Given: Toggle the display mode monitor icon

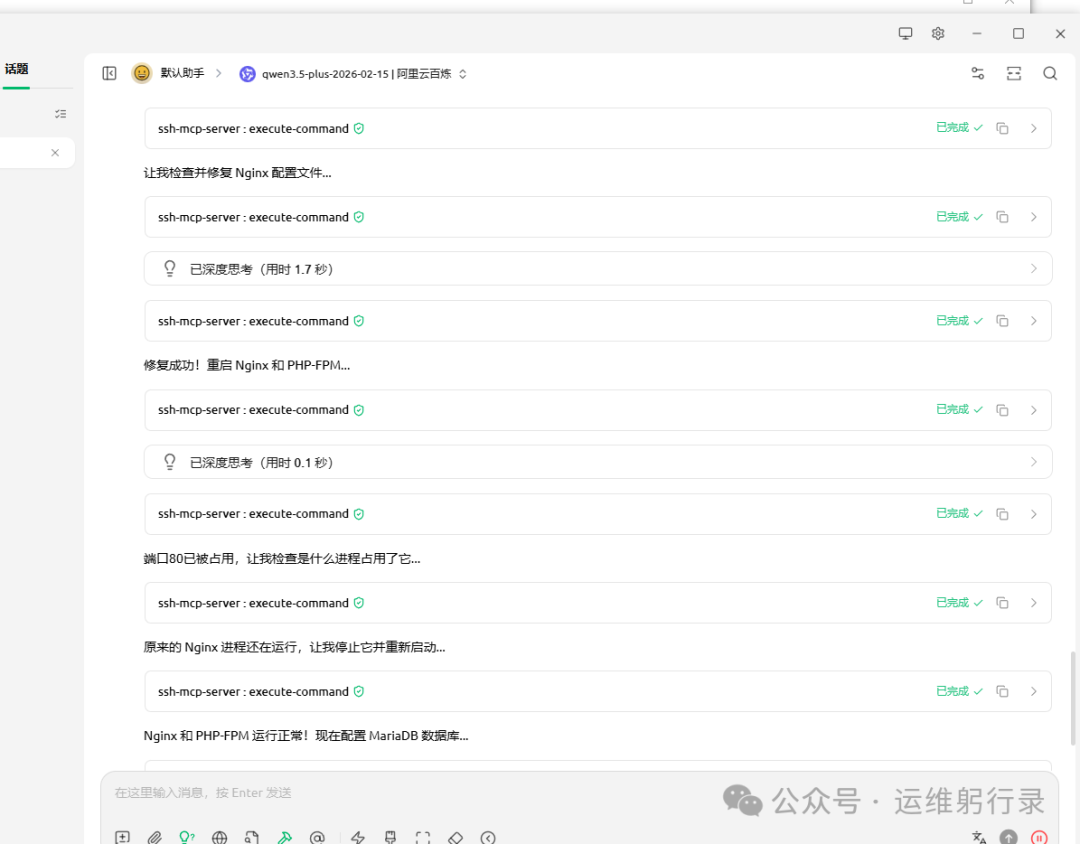Looking at the screenshot, I should pos(906,33).
